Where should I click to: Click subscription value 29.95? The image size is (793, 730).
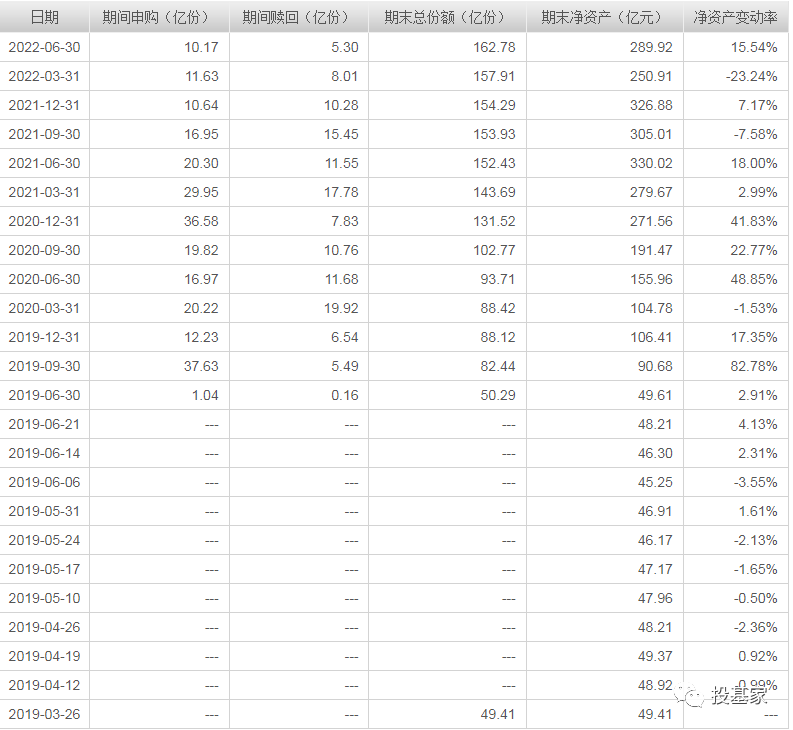click(x=201, y=192)
